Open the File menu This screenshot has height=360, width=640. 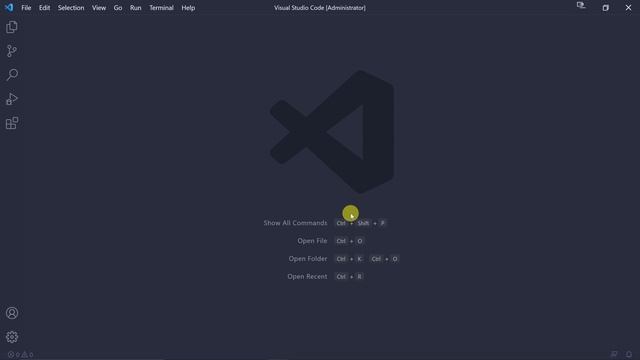26,8
